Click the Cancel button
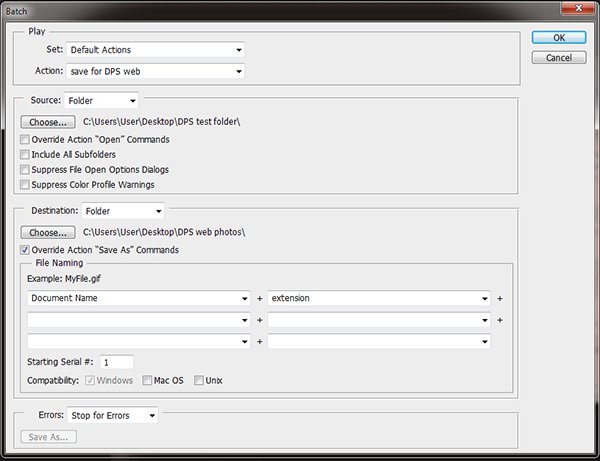Viewport: 600px width, 461px height. (x=558, y=58)
